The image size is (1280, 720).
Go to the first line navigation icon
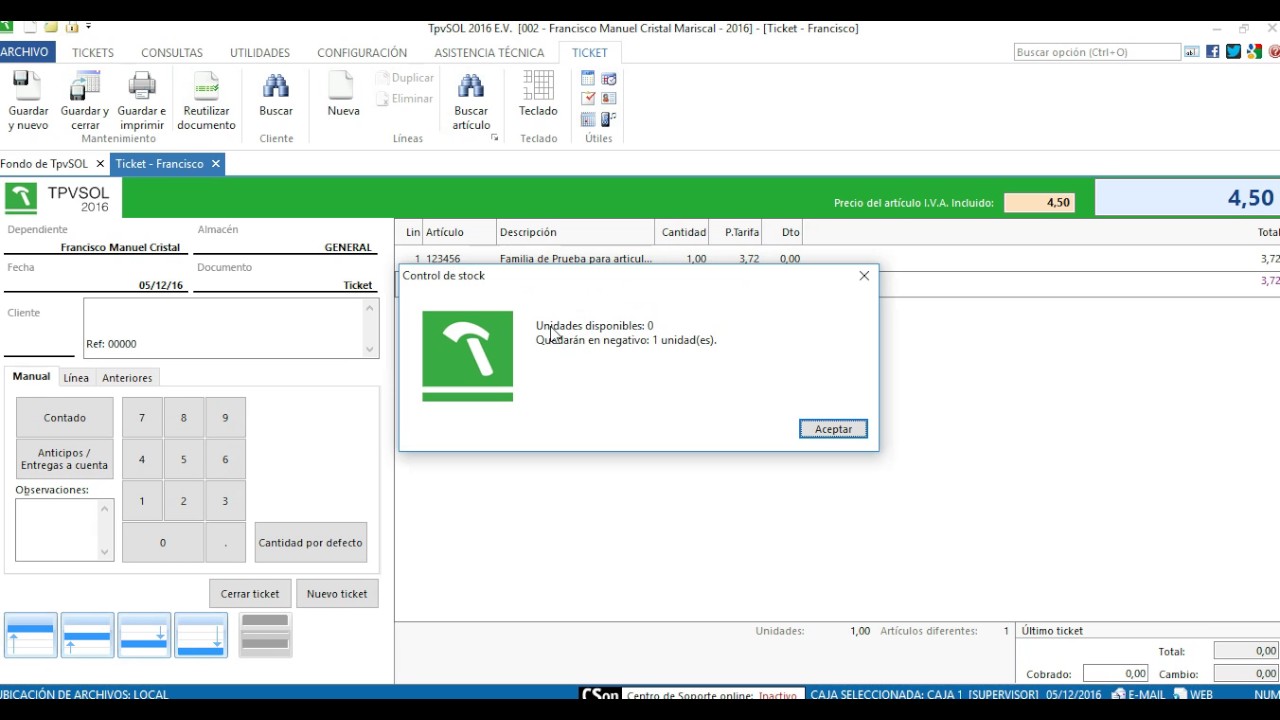(30, 635)
